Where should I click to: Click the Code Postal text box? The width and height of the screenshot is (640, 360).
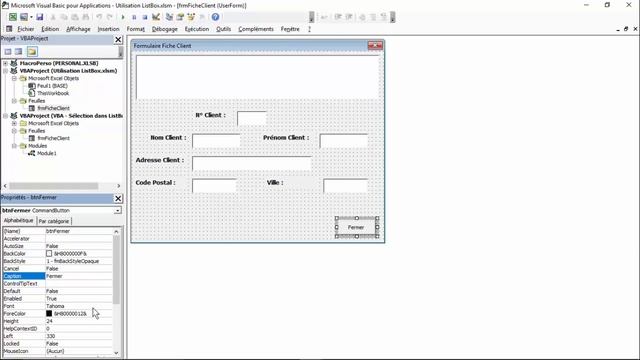click(214, 186)
